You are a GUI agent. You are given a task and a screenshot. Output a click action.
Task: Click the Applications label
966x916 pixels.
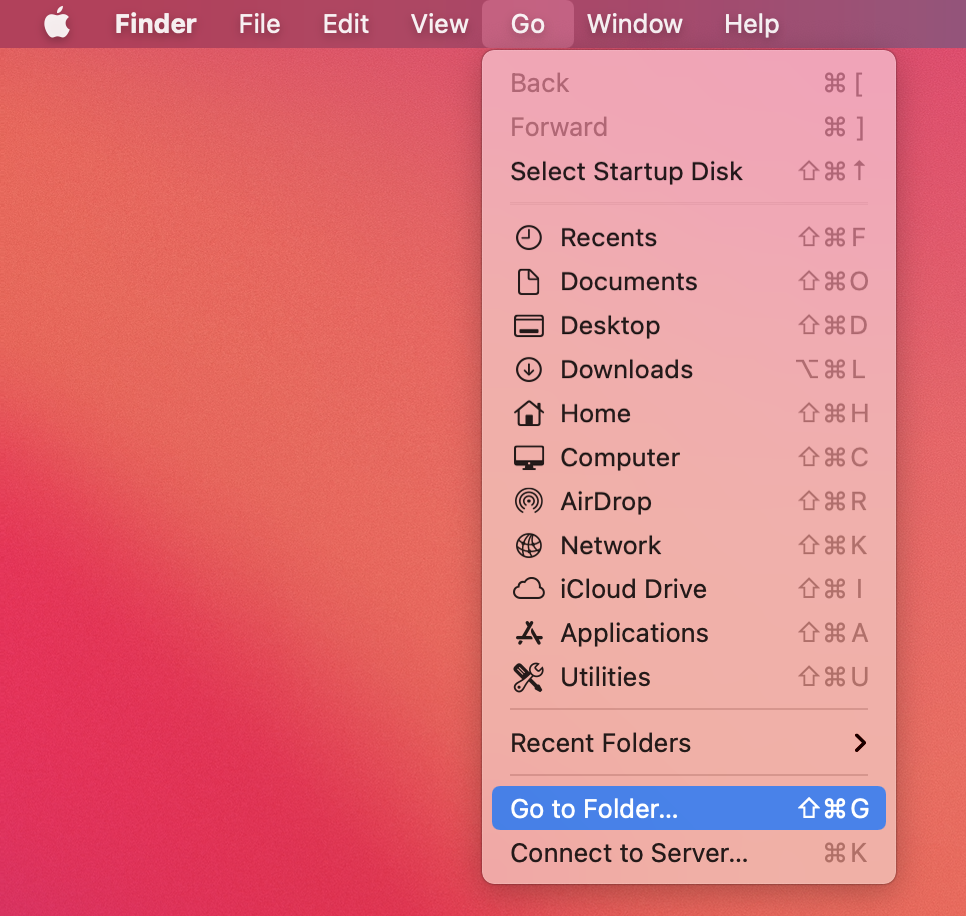pos(635,633)
